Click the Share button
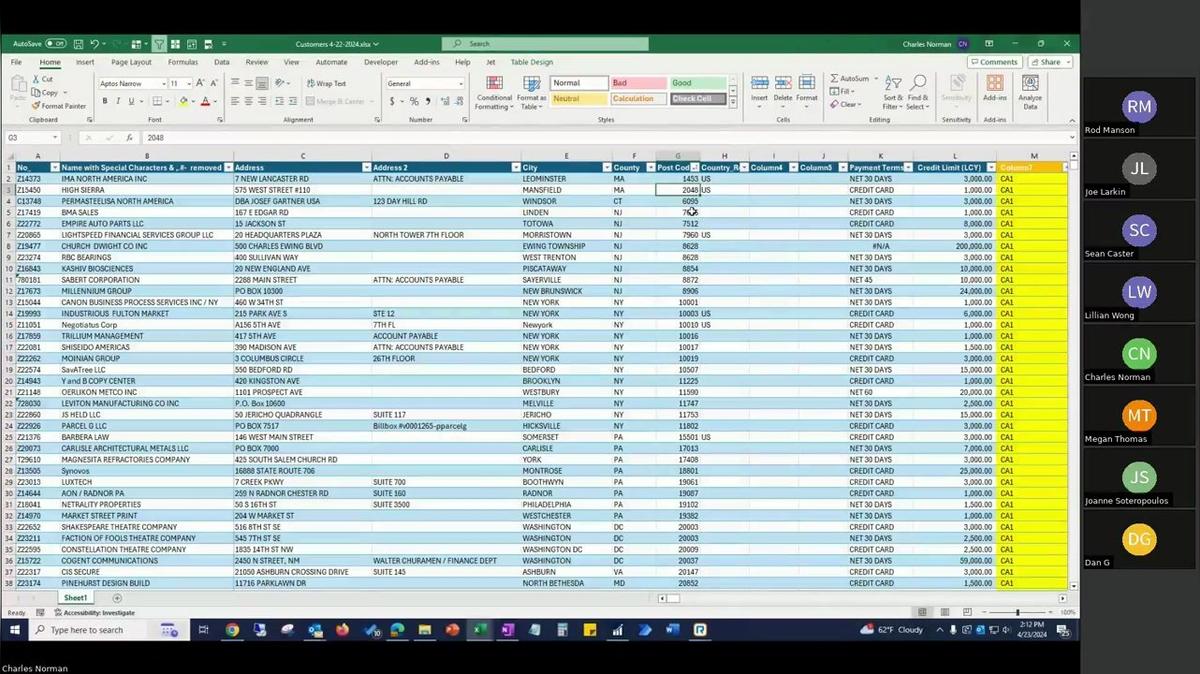Viewport: 1200px width, 674px height. click(x=1049, y=62)
